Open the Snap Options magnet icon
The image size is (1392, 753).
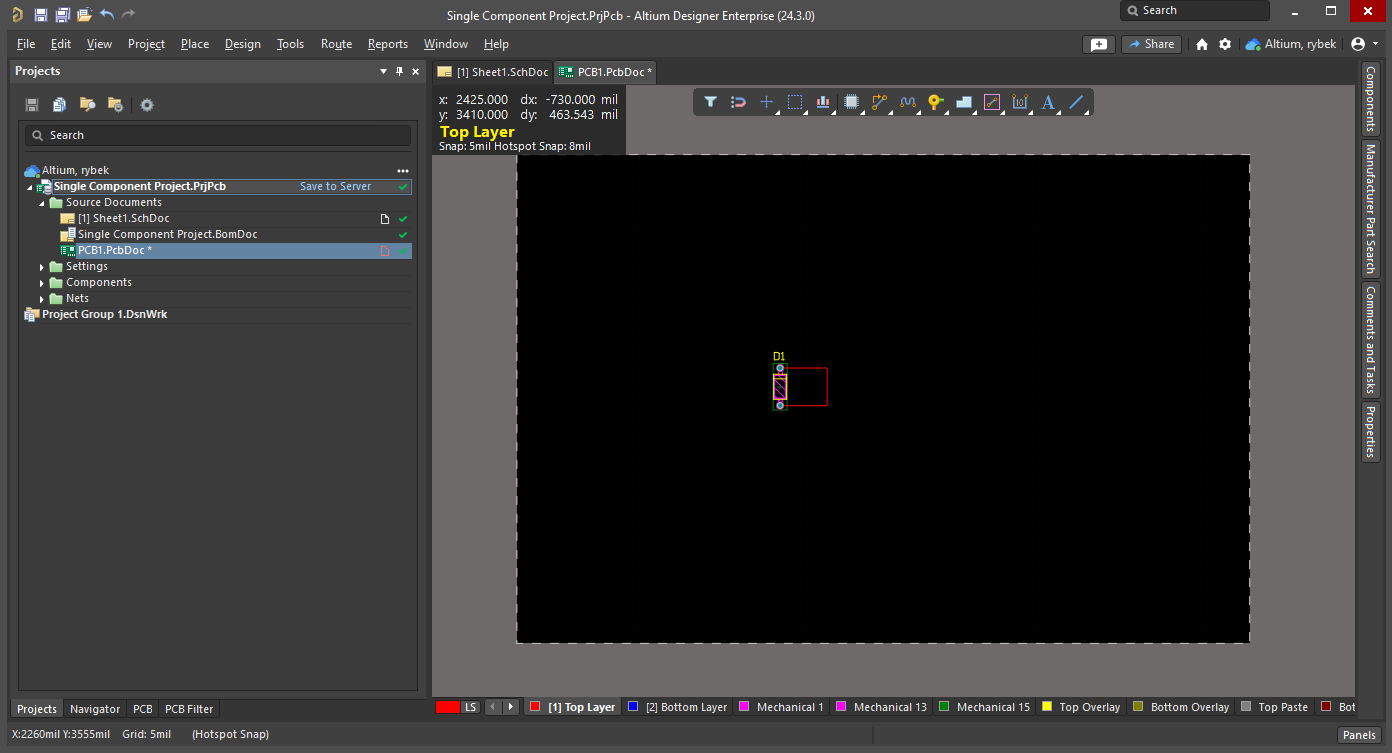pos(739,102)
